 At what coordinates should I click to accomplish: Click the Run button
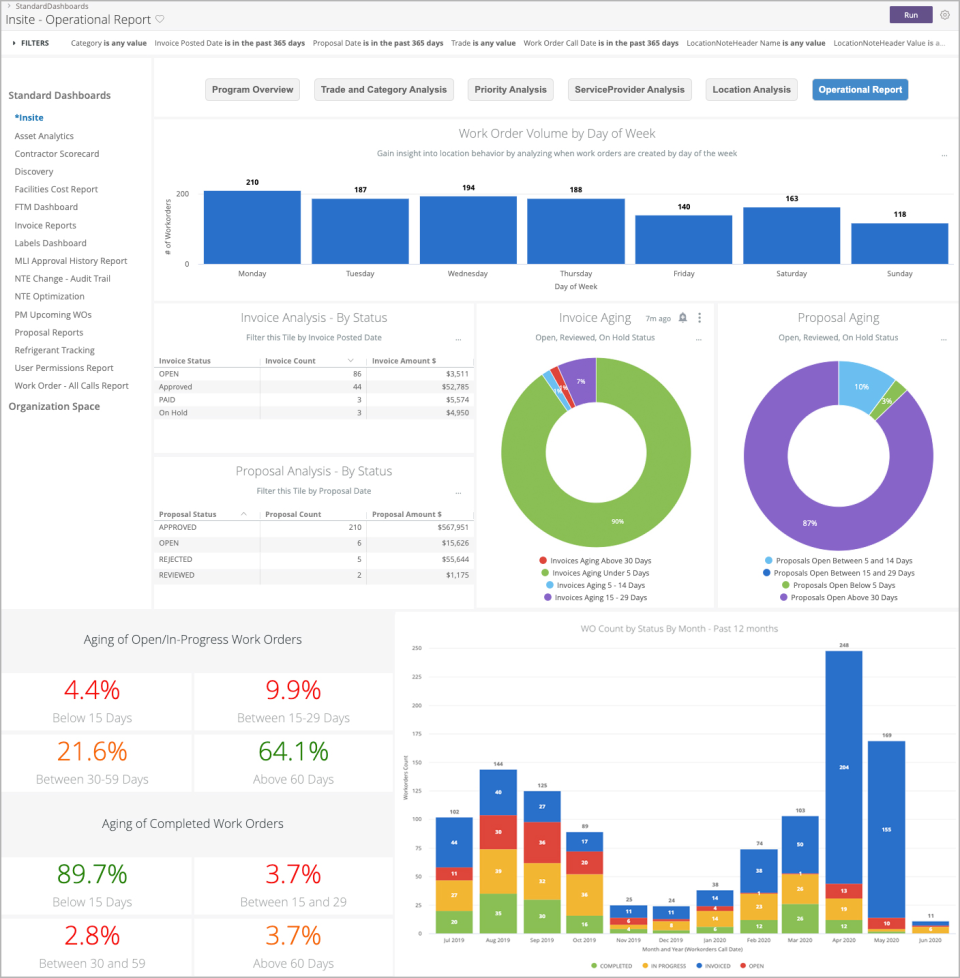(x=911, y=15)
